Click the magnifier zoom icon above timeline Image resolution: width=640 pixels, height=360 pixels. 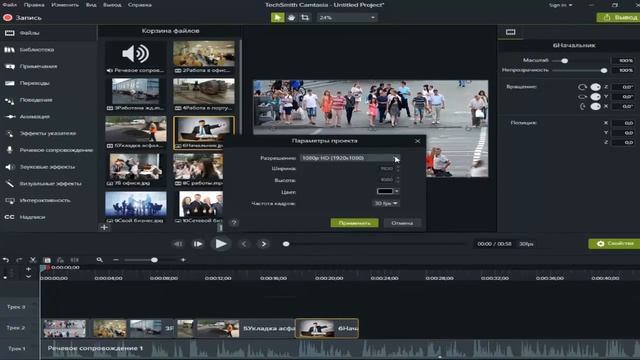(x=99, y=260)
